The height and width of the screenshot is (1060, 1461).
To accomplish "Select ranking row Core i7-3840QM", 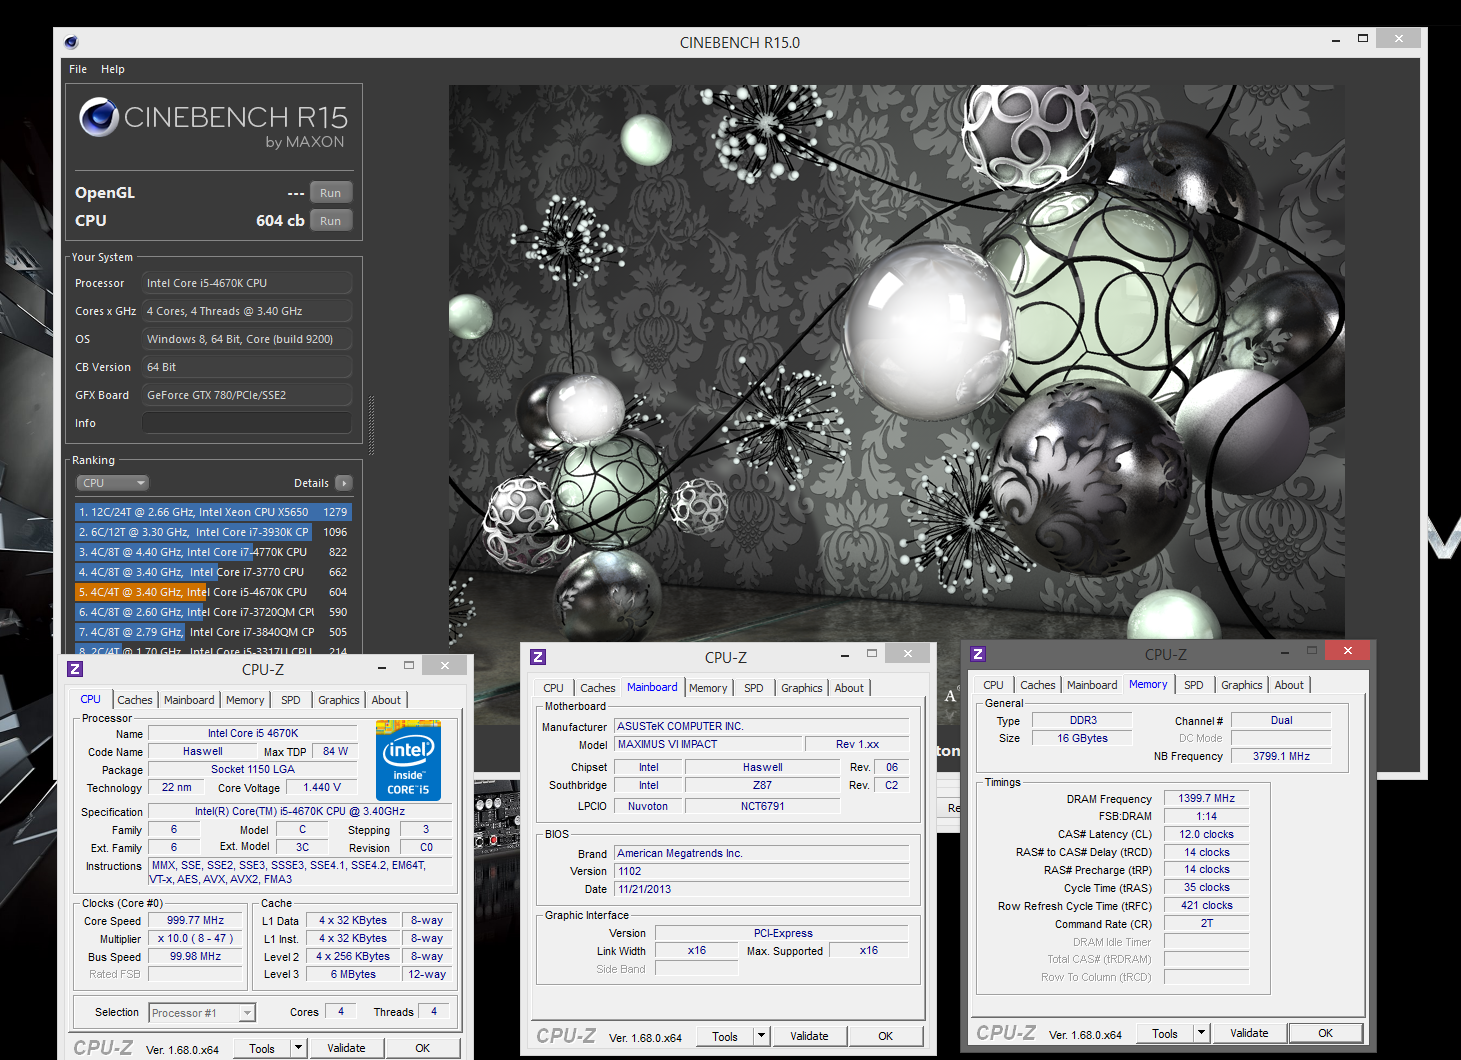I will (213, 632).
